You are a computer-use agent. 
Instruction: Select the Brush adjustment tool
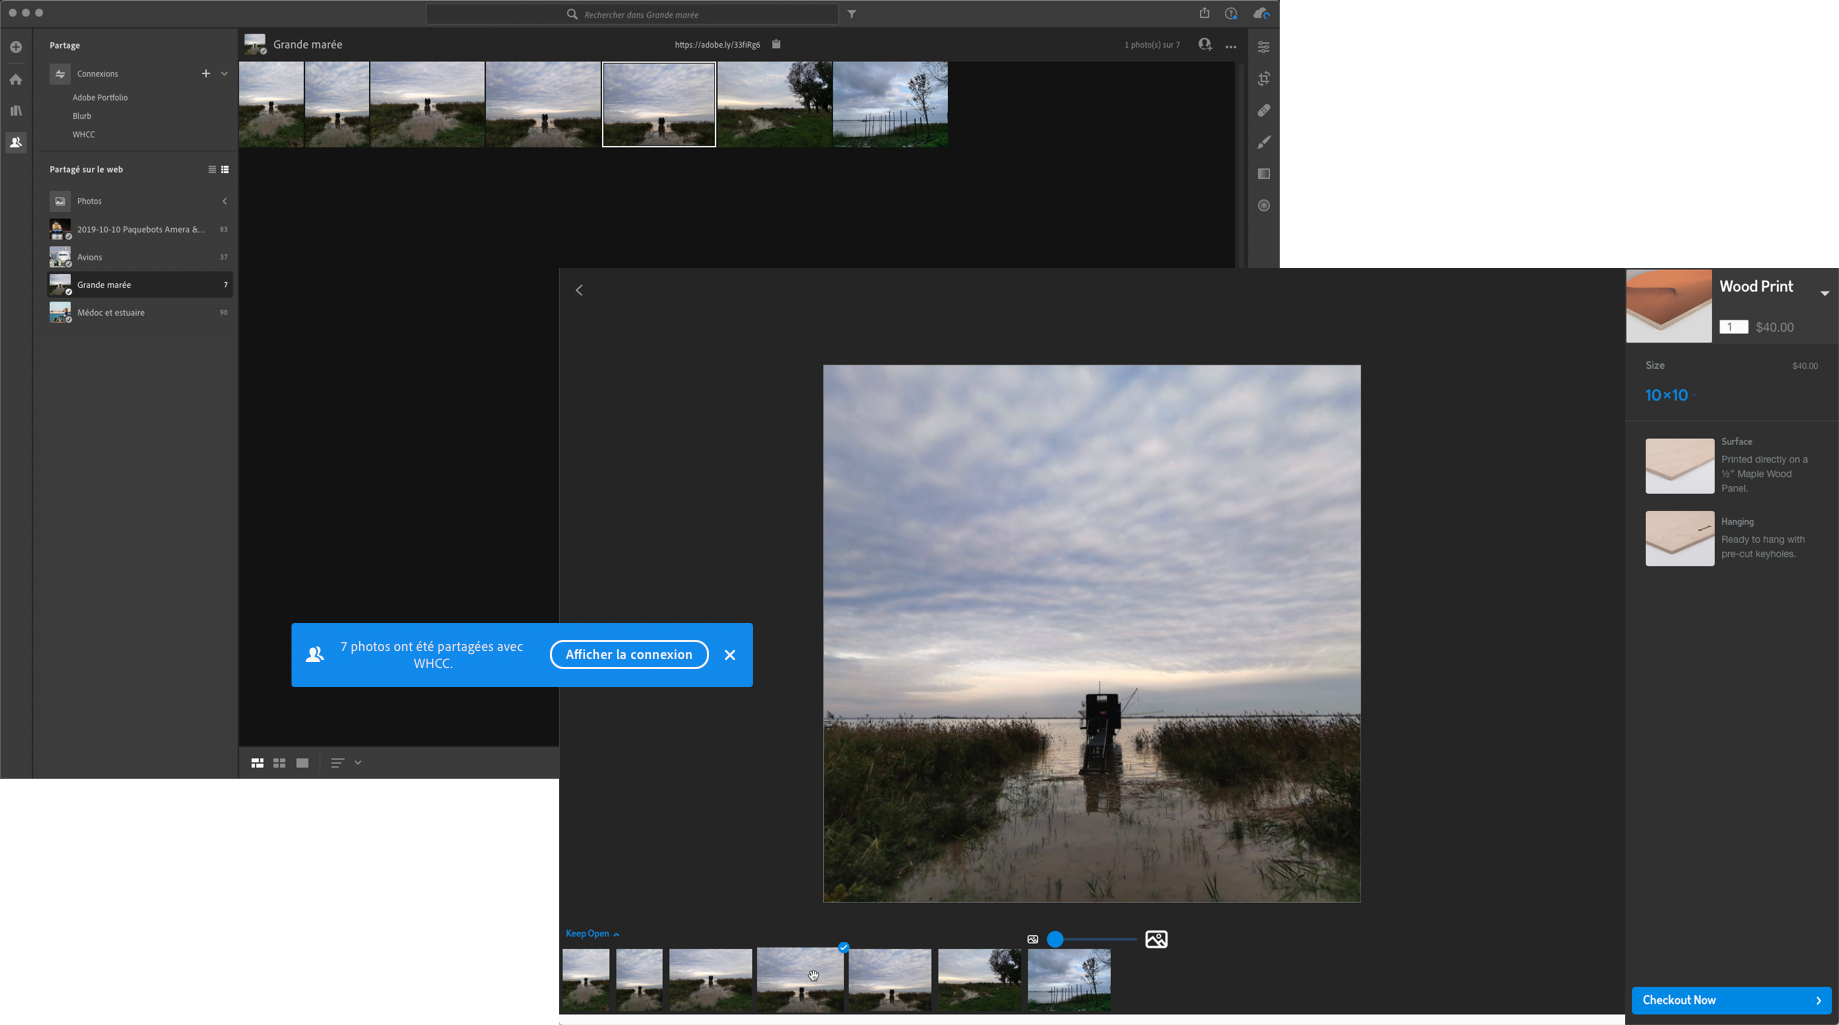tap(1264, 142)
